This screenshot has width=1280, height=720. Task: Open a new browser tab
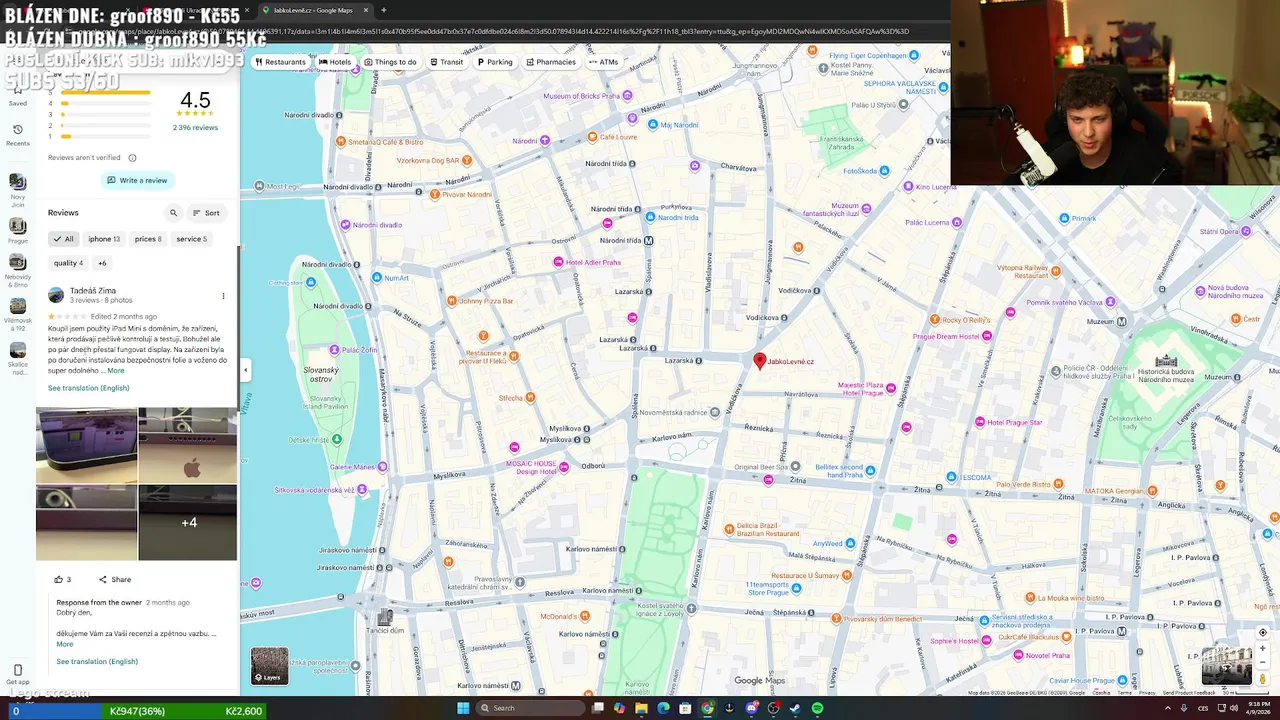point(383,10)
